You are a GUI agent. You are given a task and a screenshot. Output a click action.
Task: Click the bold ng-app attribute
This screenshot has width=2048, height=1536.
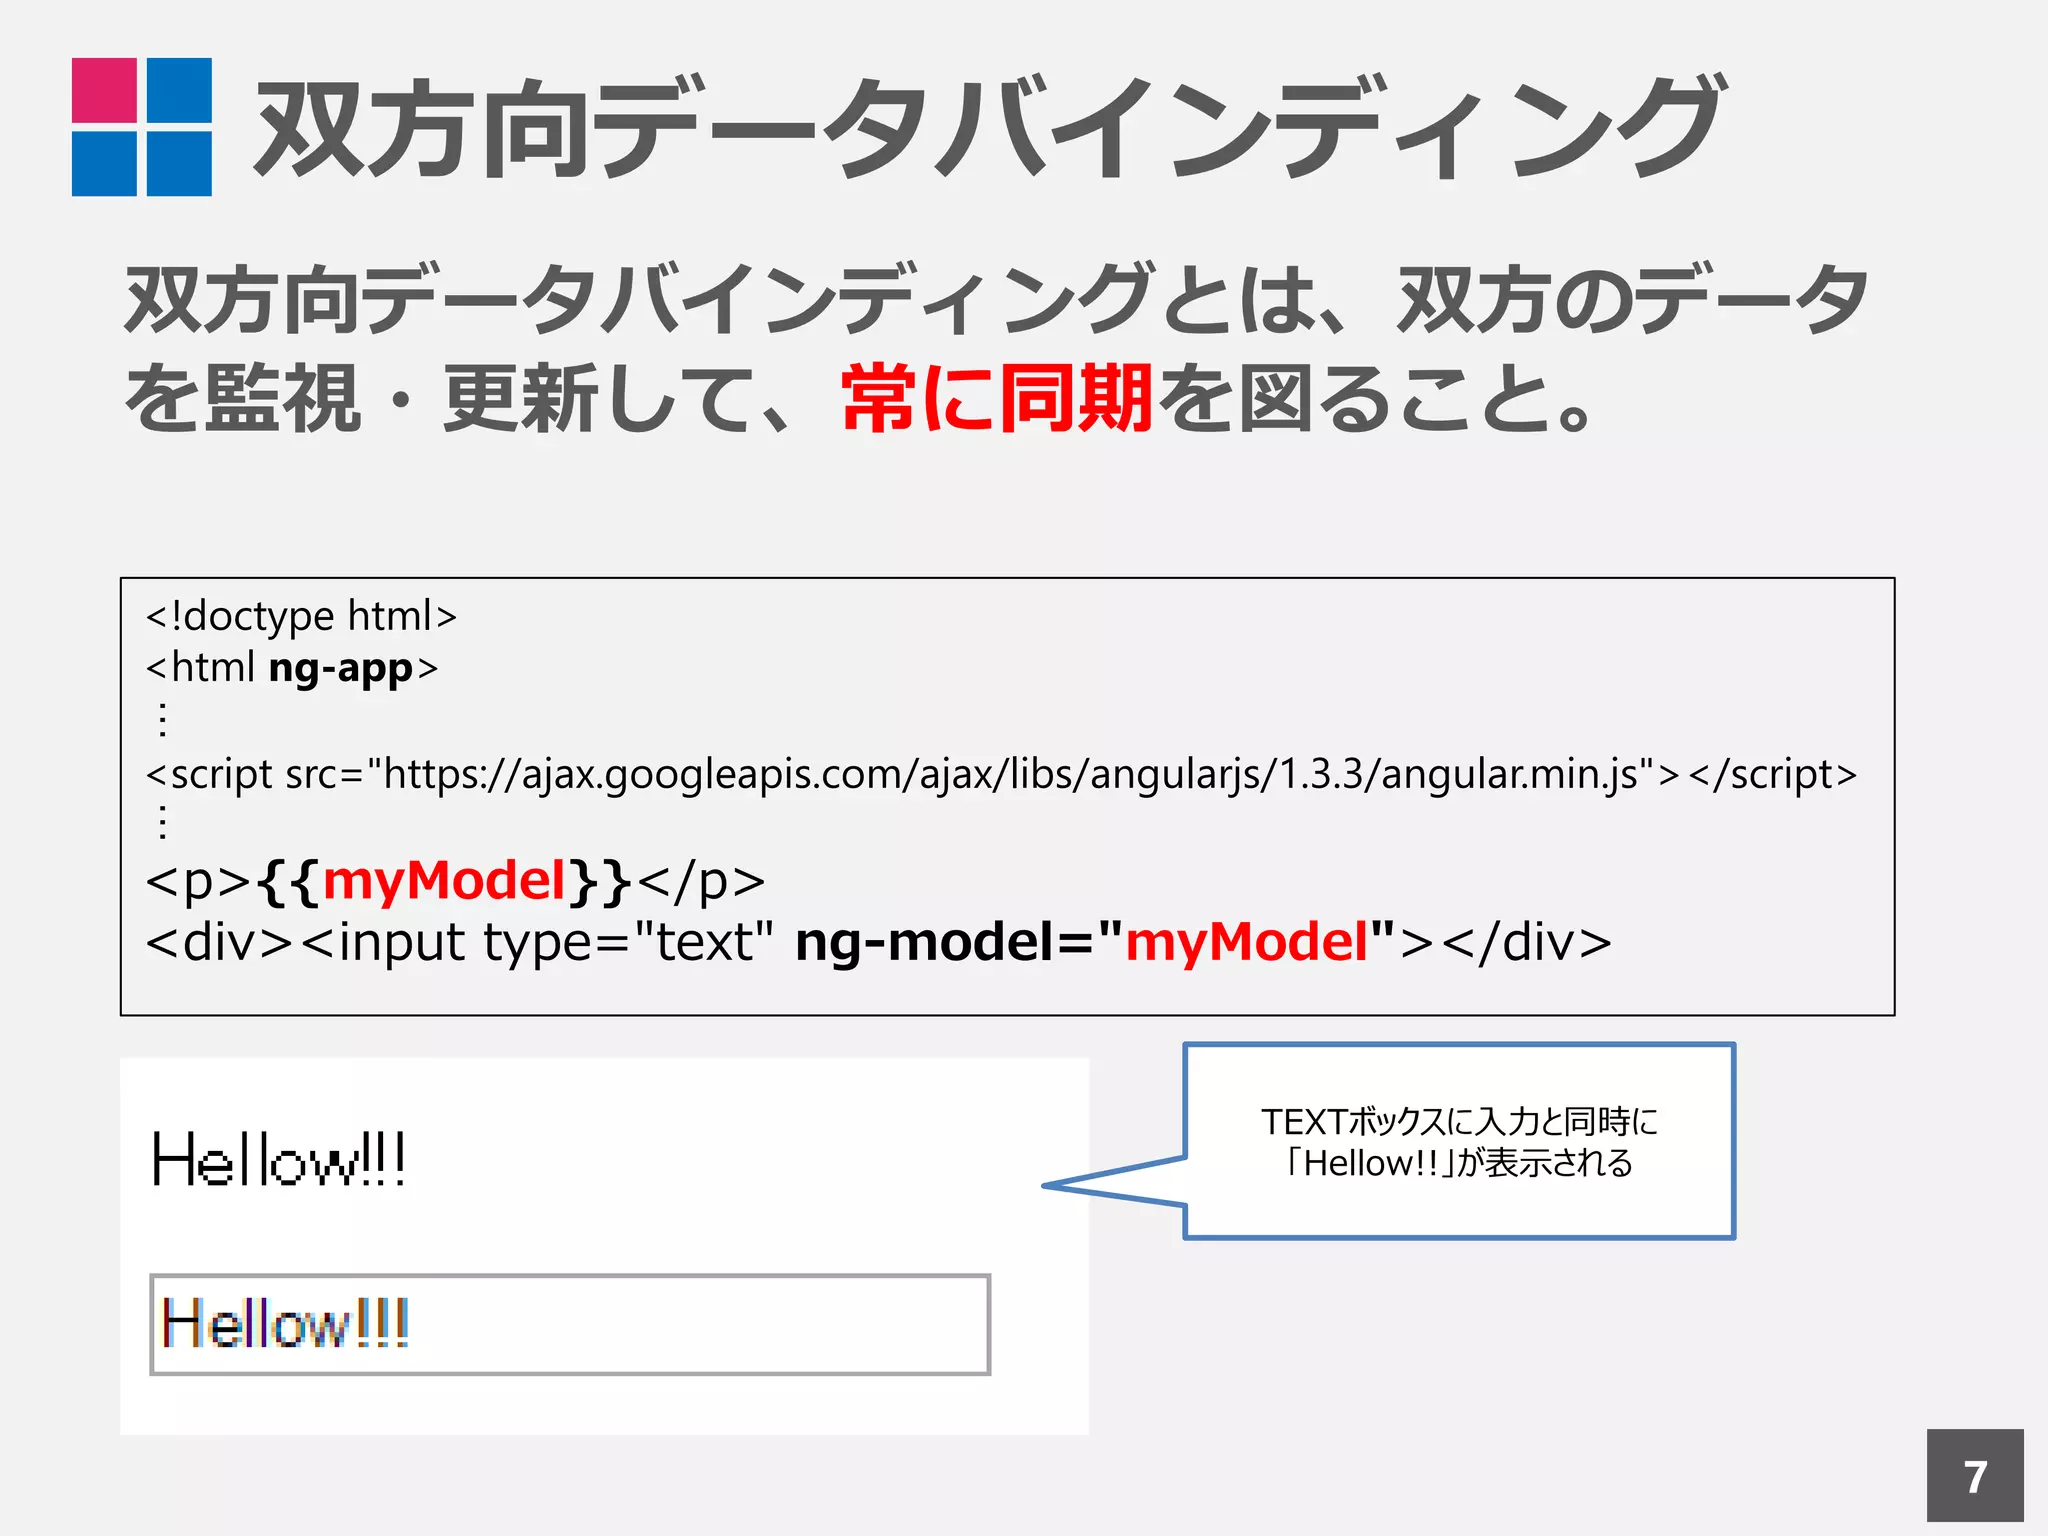pyautogui.click(x=341, y=668)
